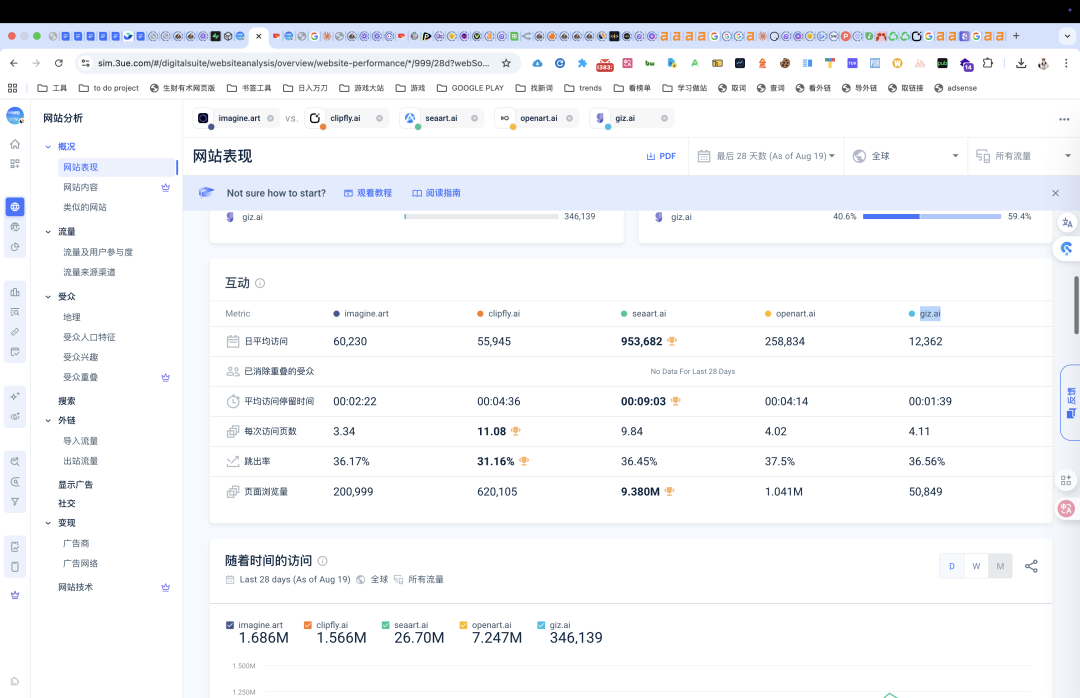The height and width of the screenshot is (698, 1080).
Task: Show info tooltip for 互动 section
Action: 260,283
